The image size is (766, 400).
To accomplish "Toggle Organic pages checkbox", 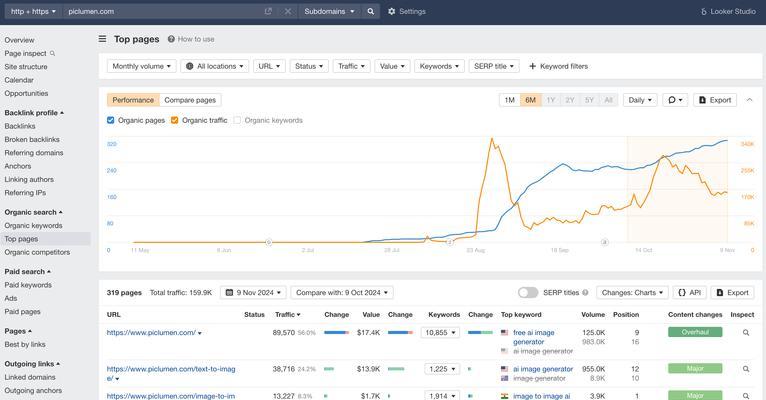I will [110, 120].
